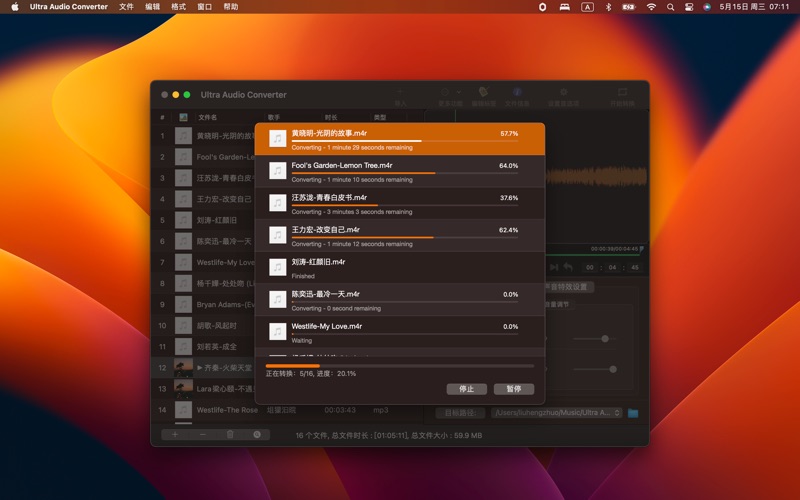Click the 类型 column header
Image resolution: width=800 pixels, height=500 pixels.
(x=380, y=117)
